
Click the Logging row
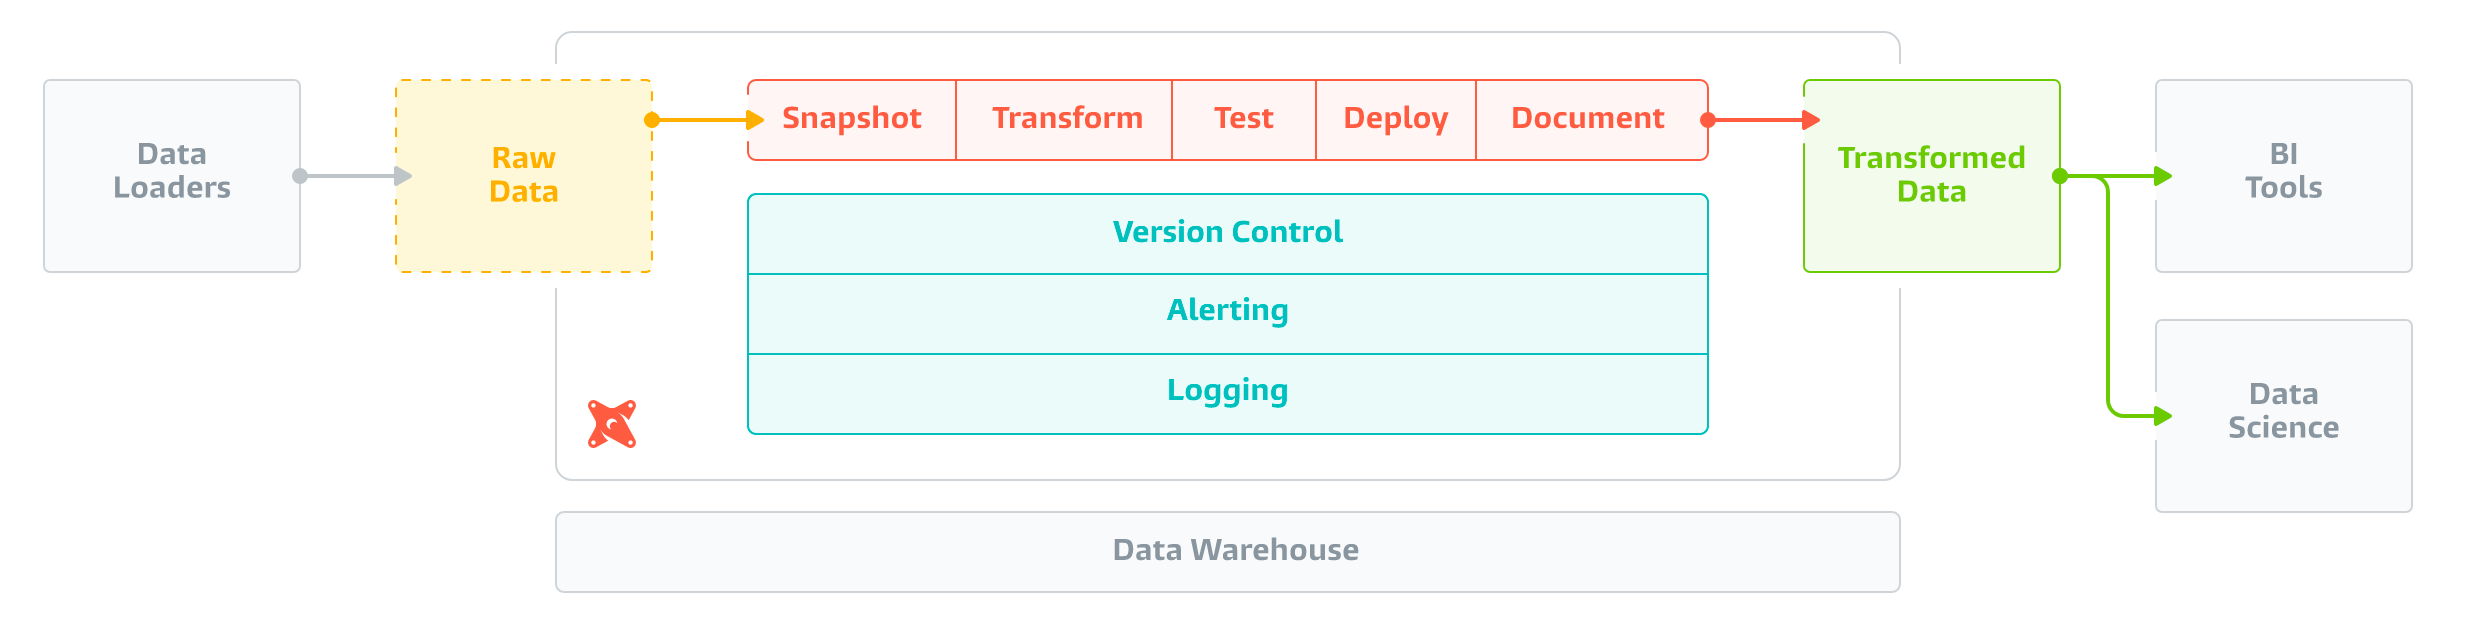point(1227,391)
